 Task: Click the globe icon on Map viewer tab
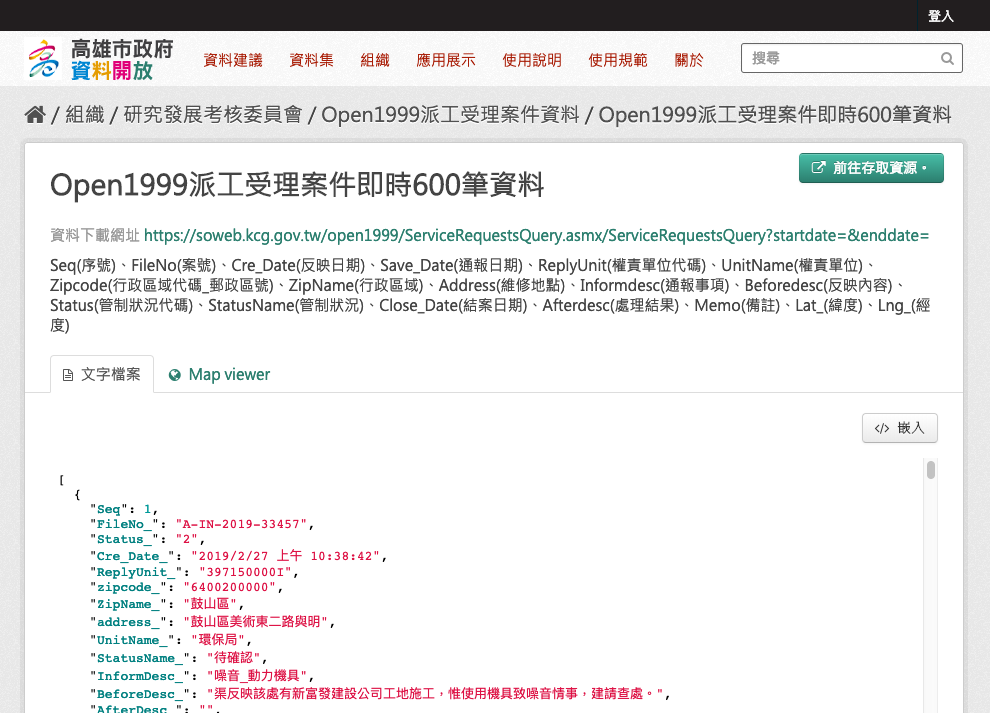coord(175,375)
